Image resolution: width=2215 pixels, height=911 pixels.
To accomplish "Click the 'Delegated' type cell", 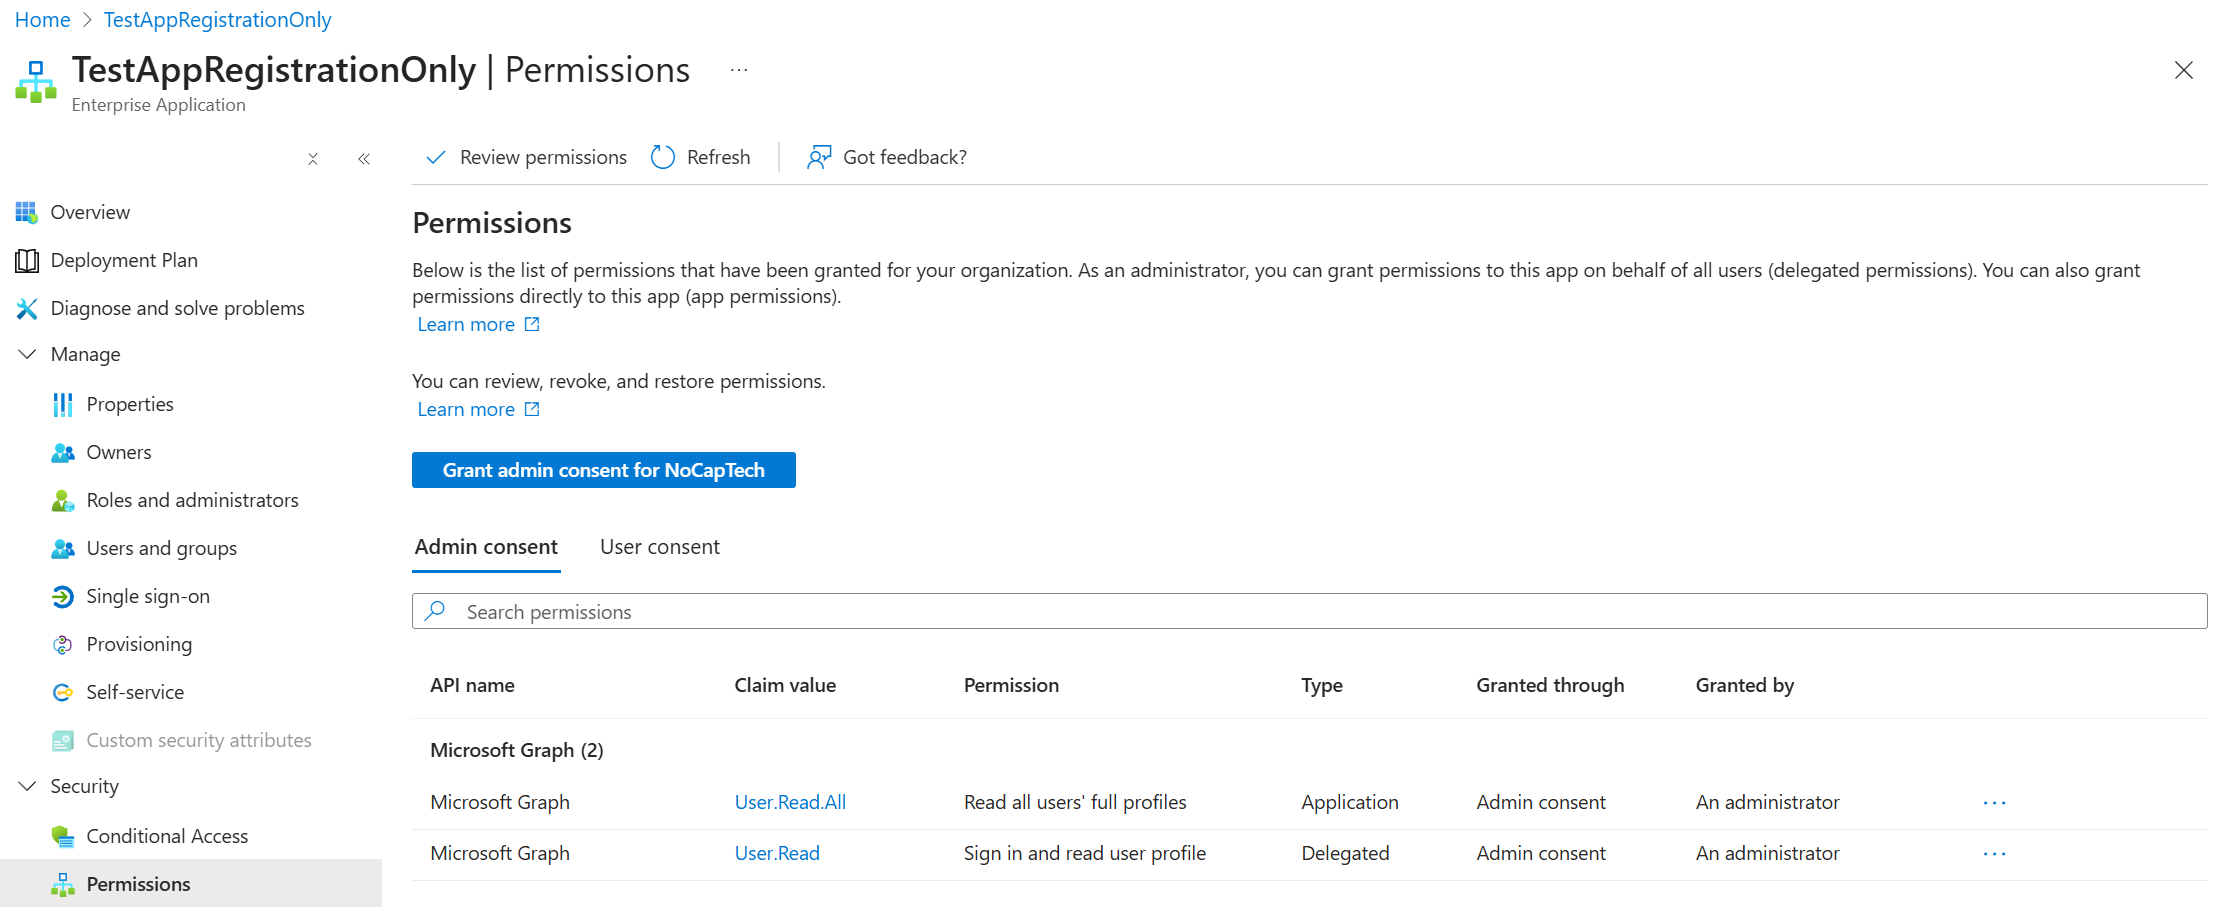I will tap(1345, 853).
